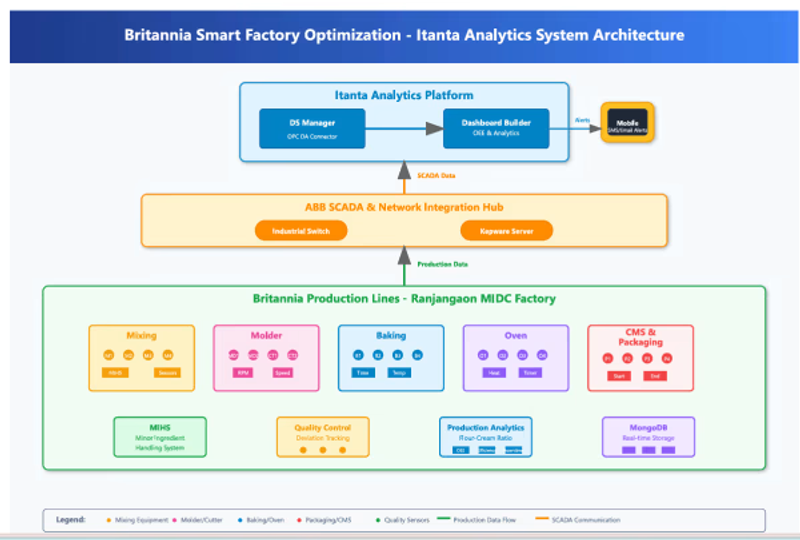Viewport: 800px width, 540px height.
Task: Click the Packaging/CMS legend entry
Action: [x=325, y=520]
